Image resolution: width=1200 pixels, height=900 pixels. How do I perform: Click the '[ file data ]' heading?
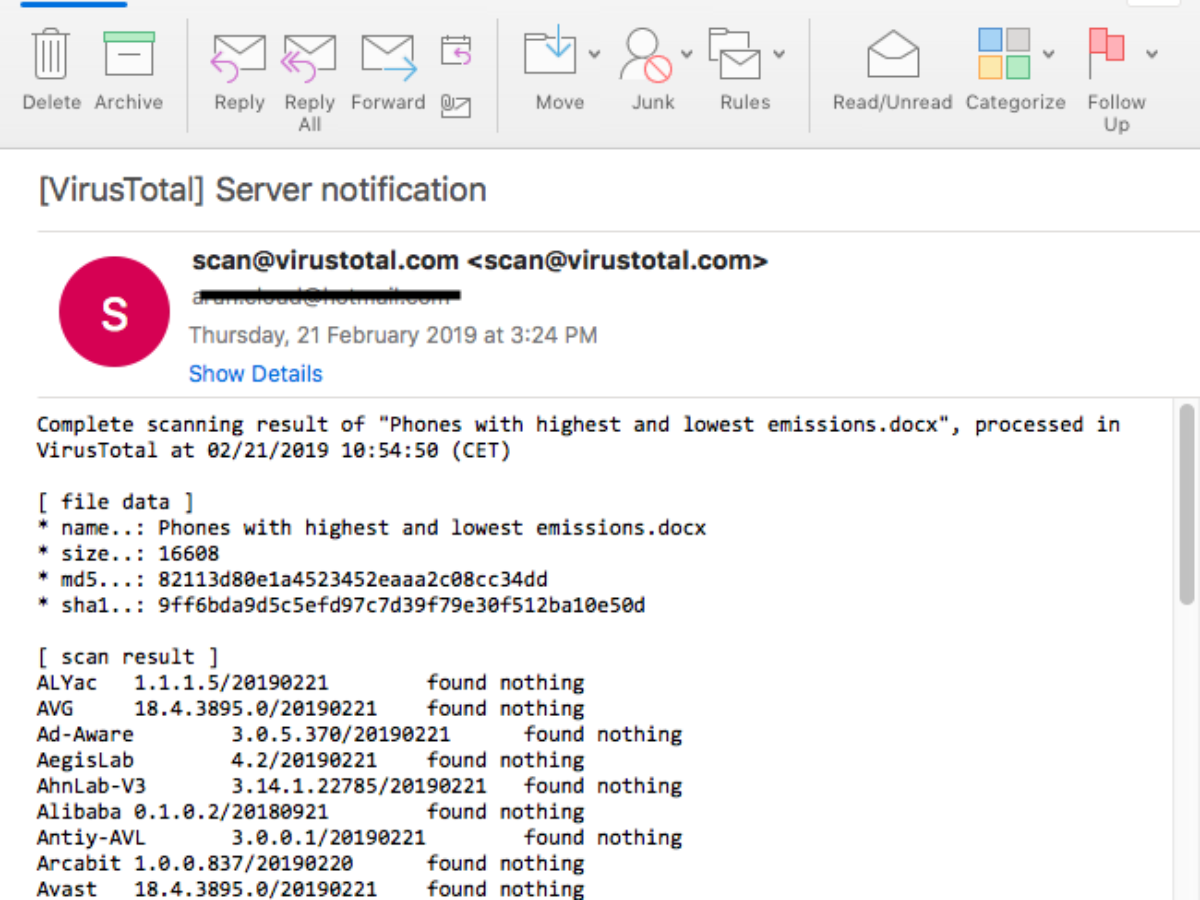point(116,502)
